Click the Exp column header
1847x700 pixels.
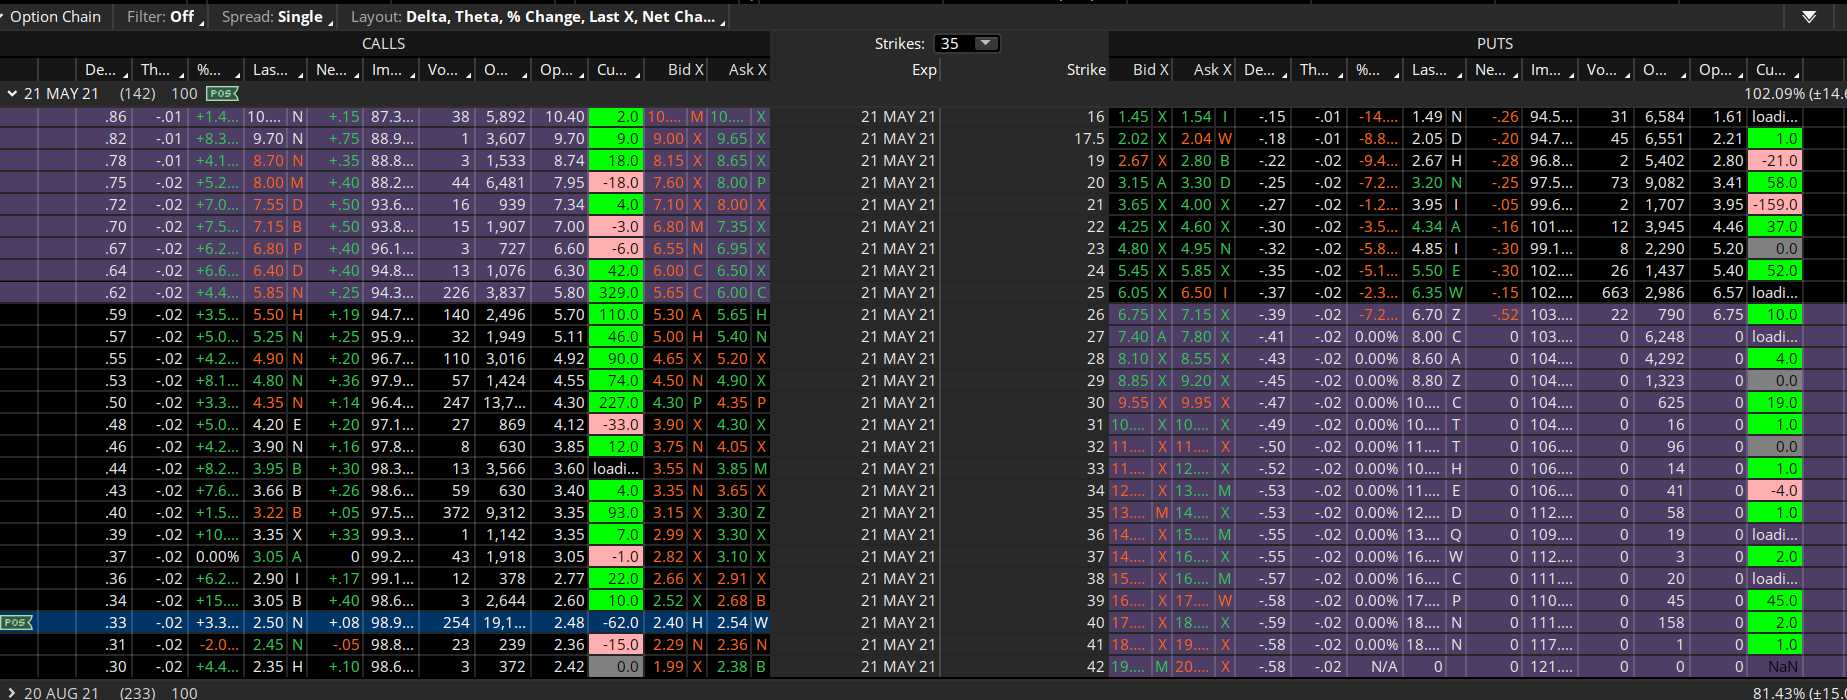(x=923, y=70)
